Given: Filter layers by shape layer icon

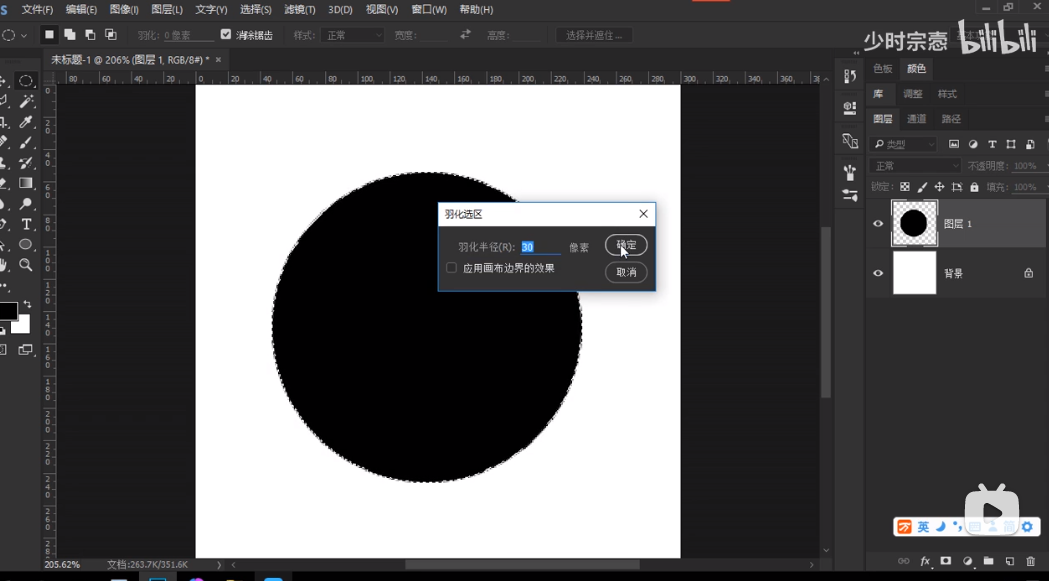Looking at the screenshot, I should point(1011,144).
